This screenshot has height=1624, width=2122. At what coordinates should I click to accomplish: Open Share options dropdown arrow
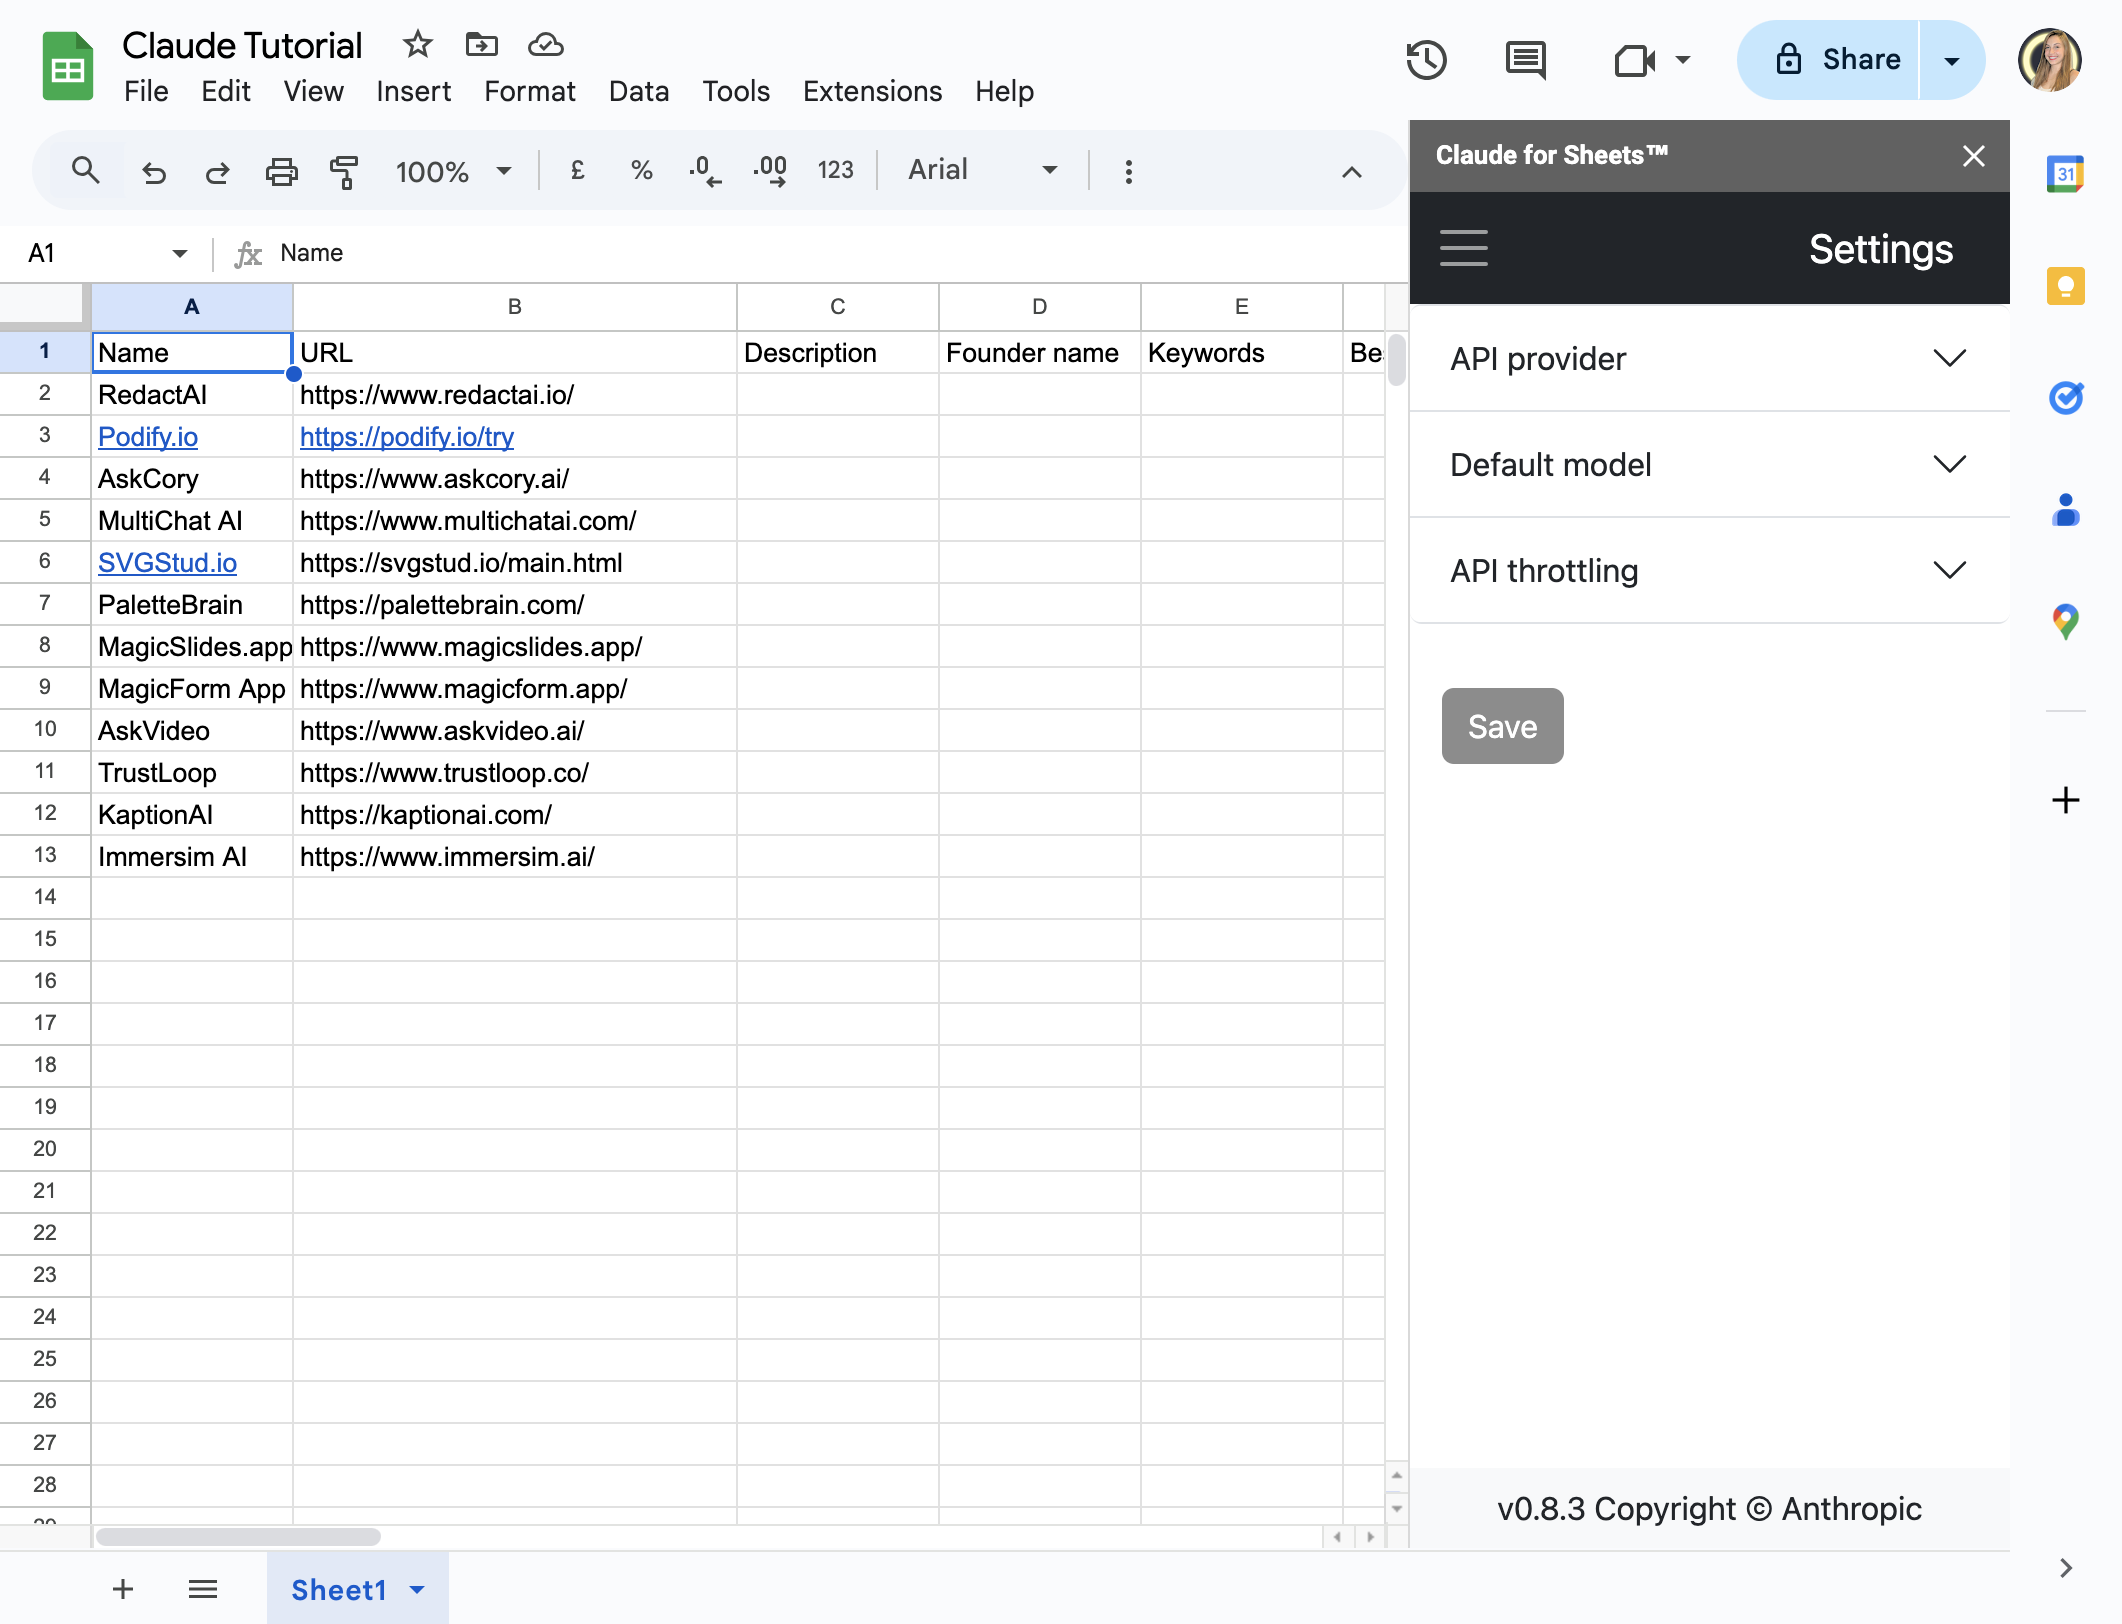pos(1952,60)
